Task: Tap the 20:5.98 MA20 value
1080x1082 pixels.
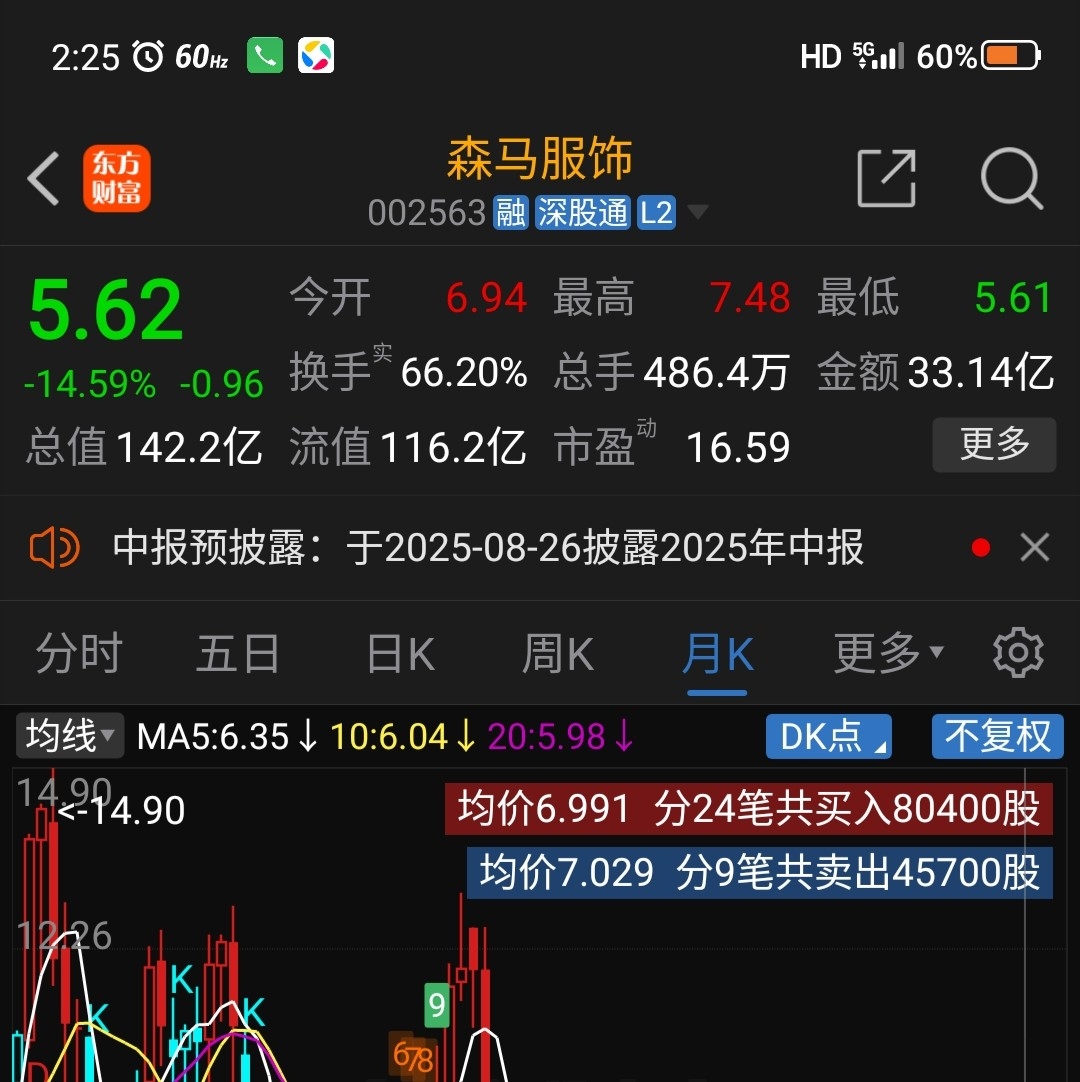Action: point(560,737)
